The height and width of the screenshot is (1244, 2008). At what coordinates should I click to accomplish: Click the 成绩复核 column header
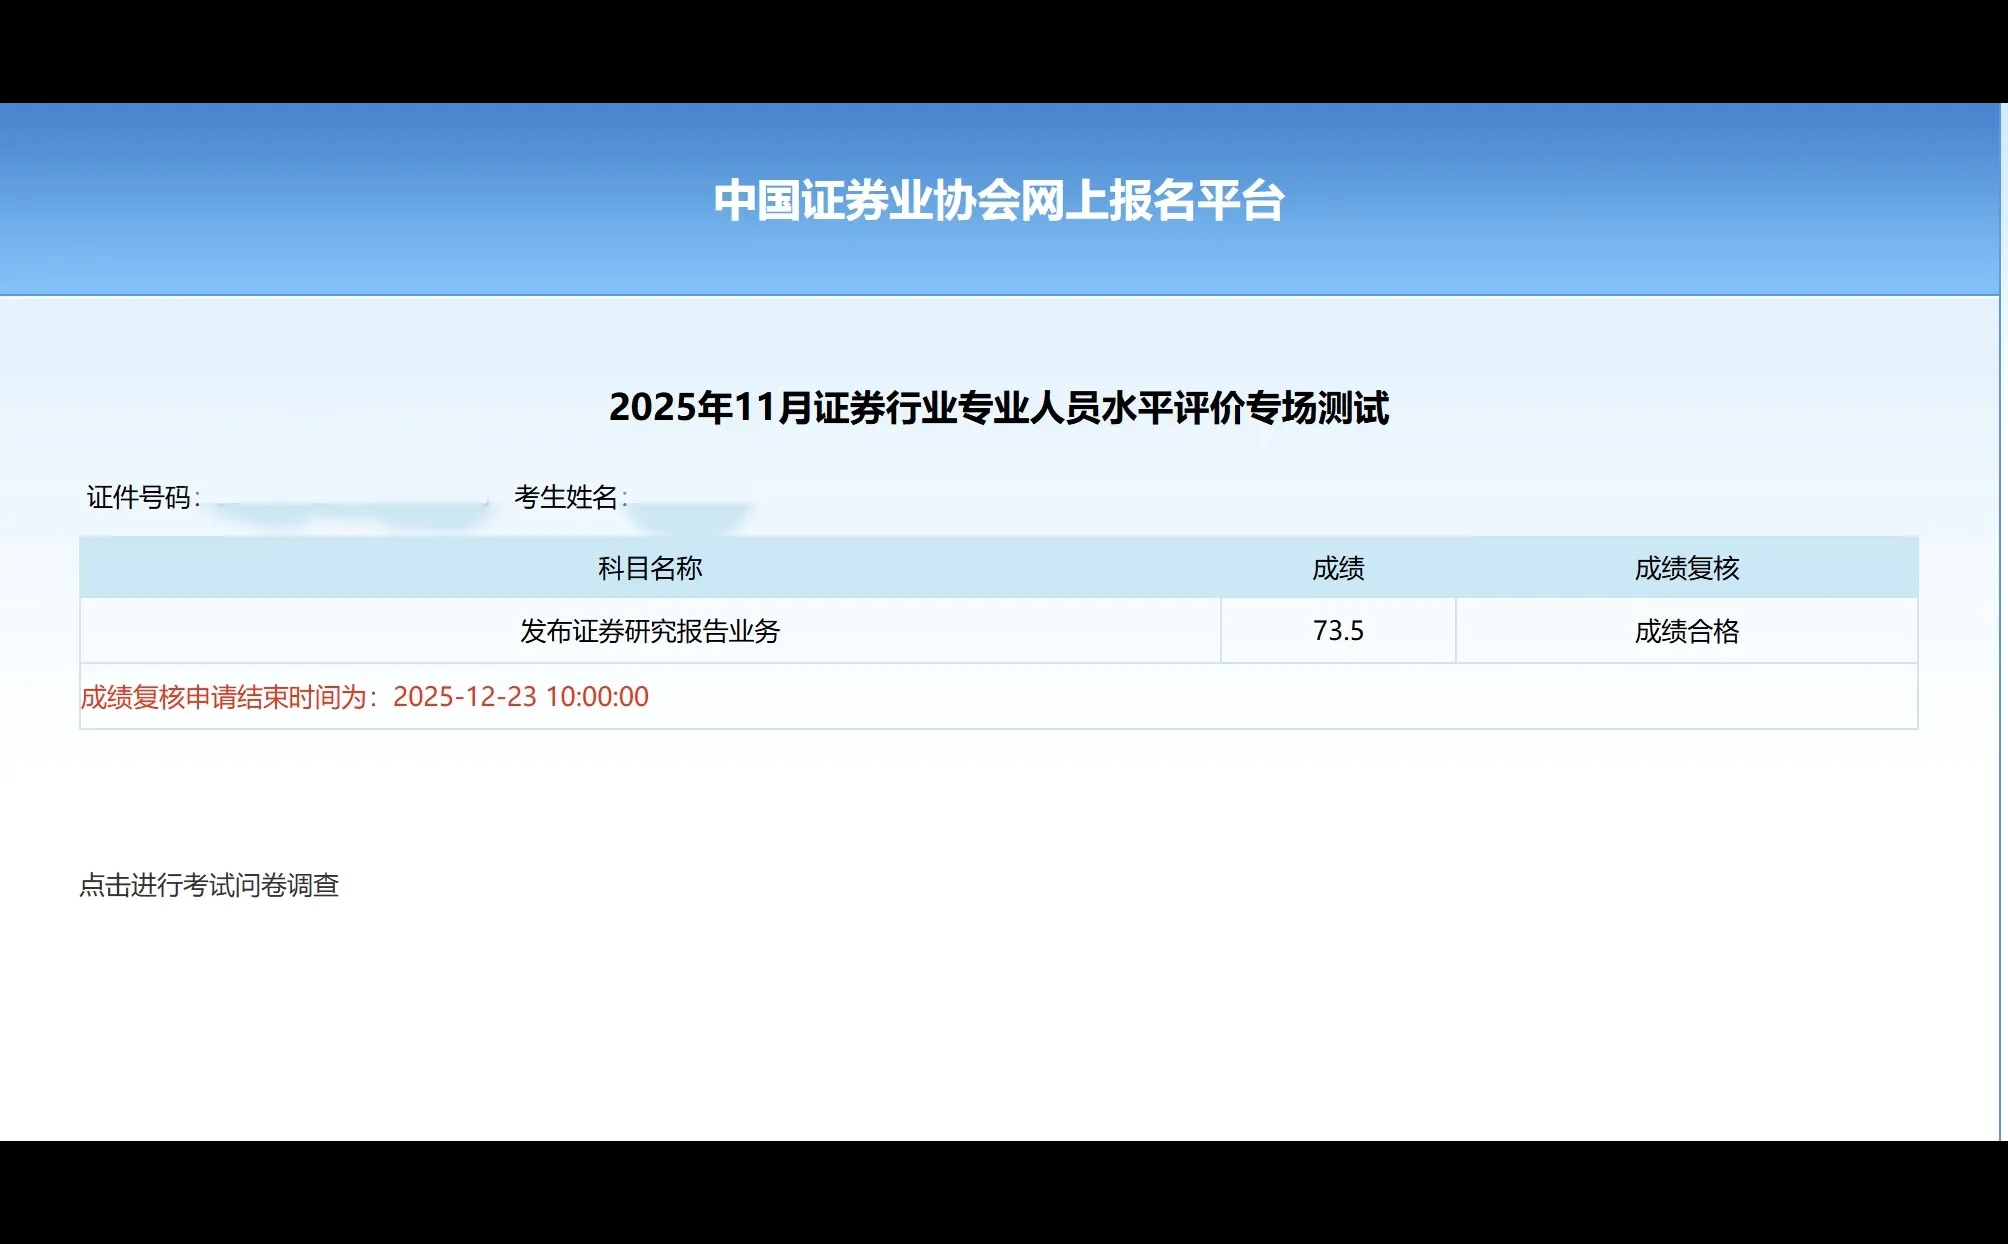(x=1687, y=568)
